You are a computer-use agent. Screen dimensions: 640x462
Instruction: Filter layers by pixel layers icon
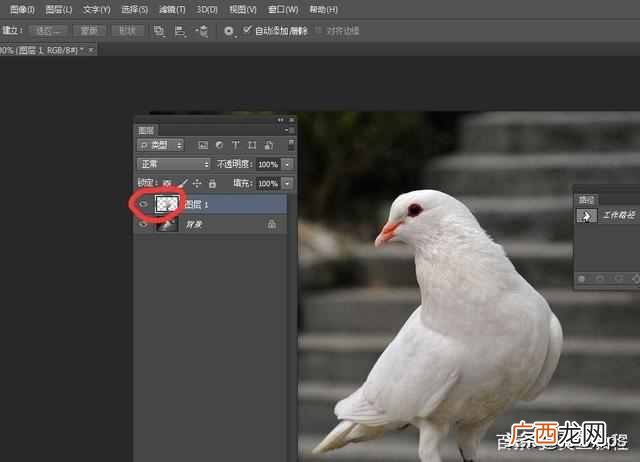click(x=203, y=145)
